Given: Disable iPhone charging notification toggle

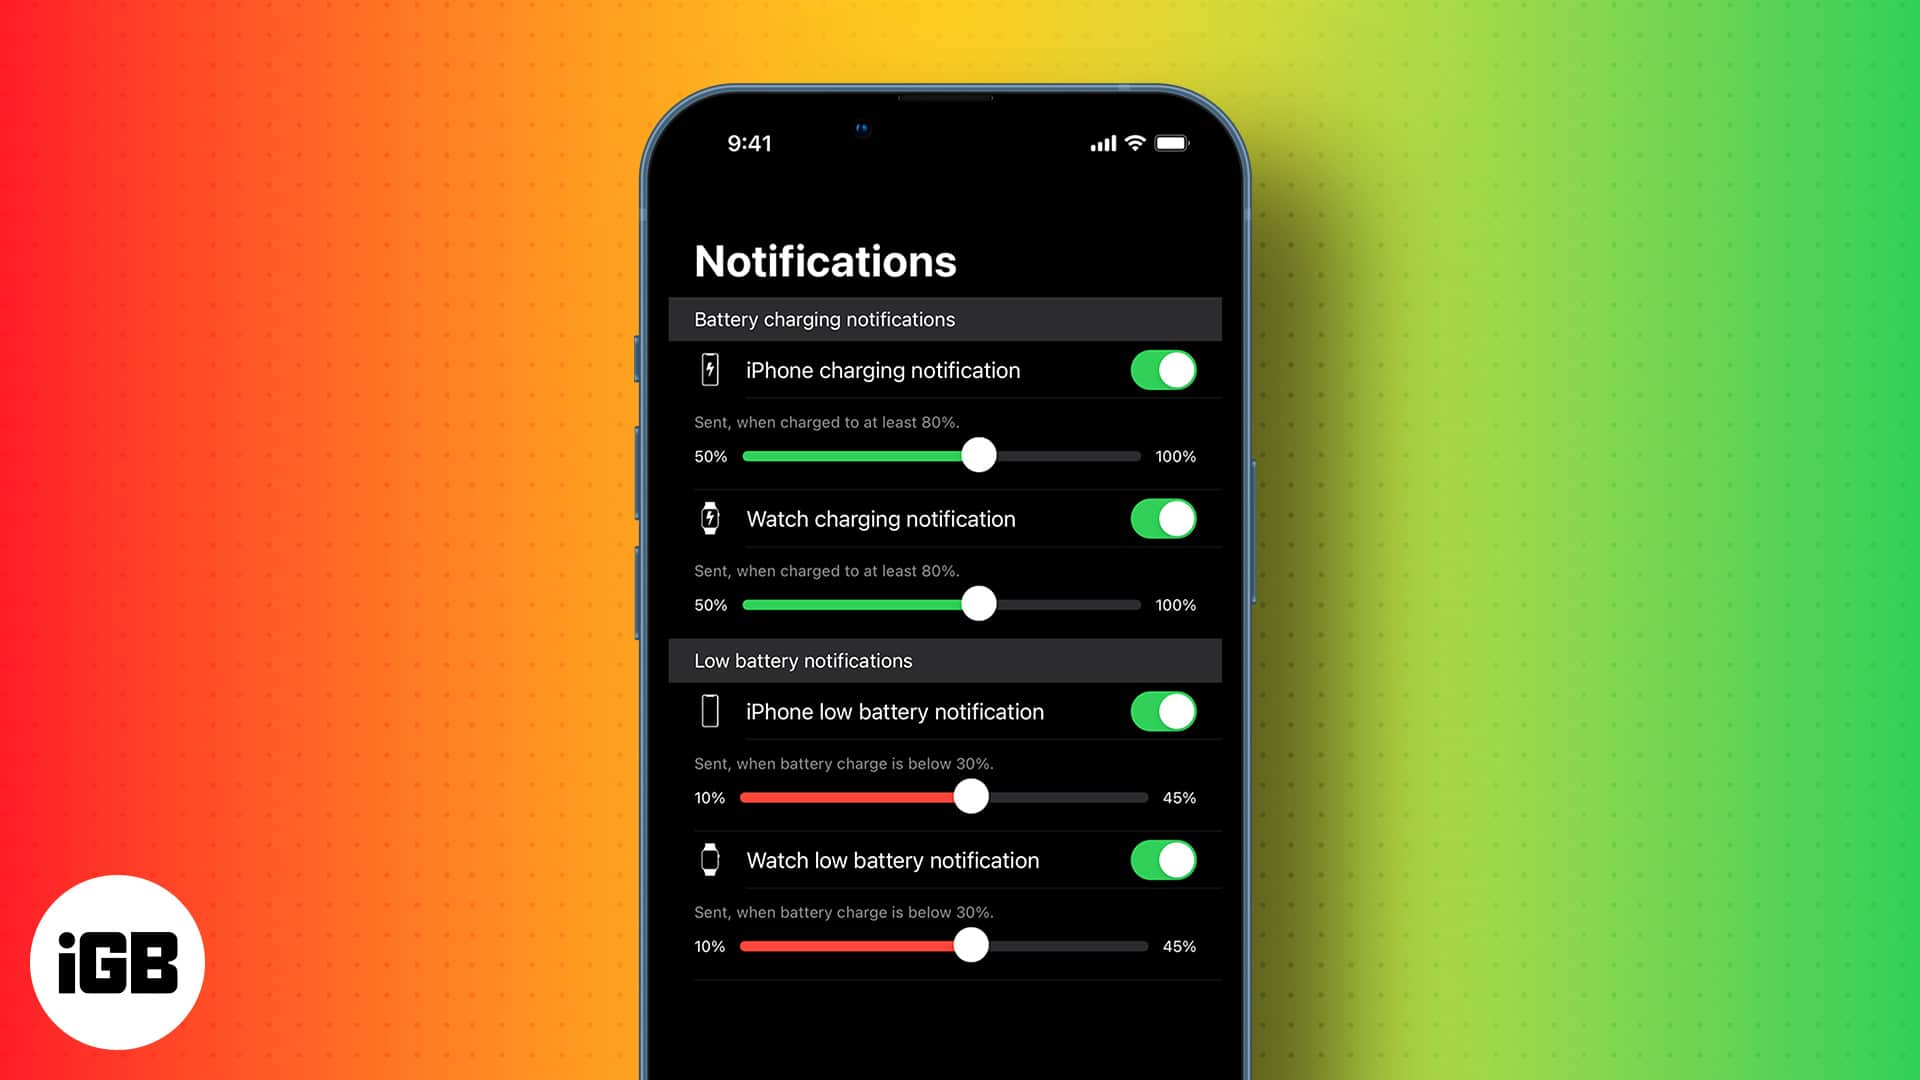Looking at the screenshot, I should click(1164, 369).
